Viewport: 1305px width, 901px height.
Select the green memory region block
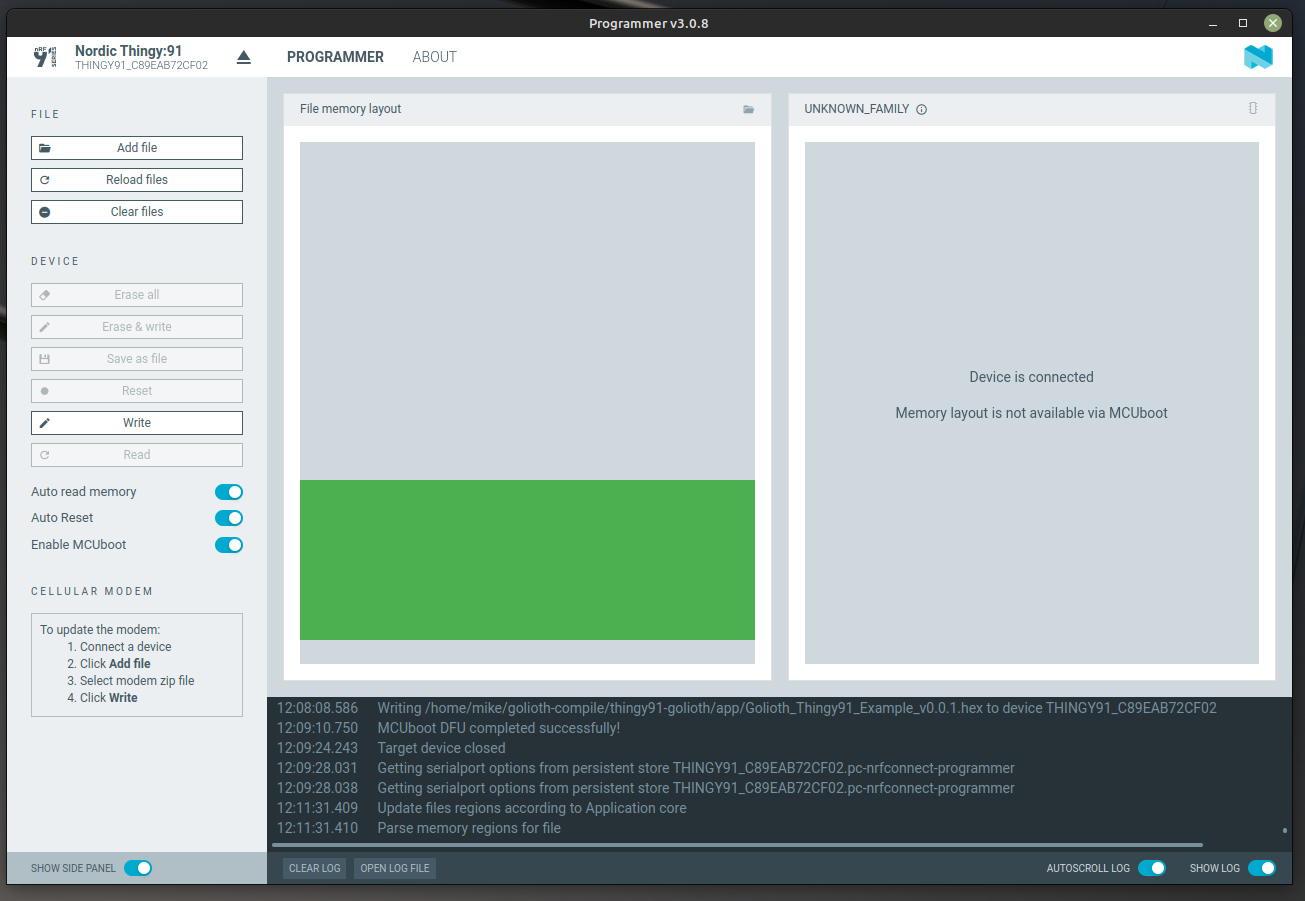(527, 559)
